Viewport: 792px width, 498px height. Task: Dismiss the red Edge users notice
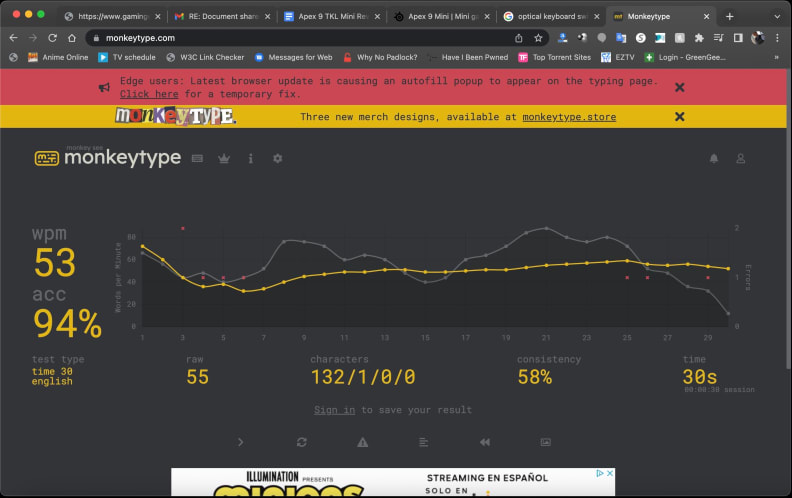tap(680, 87)
